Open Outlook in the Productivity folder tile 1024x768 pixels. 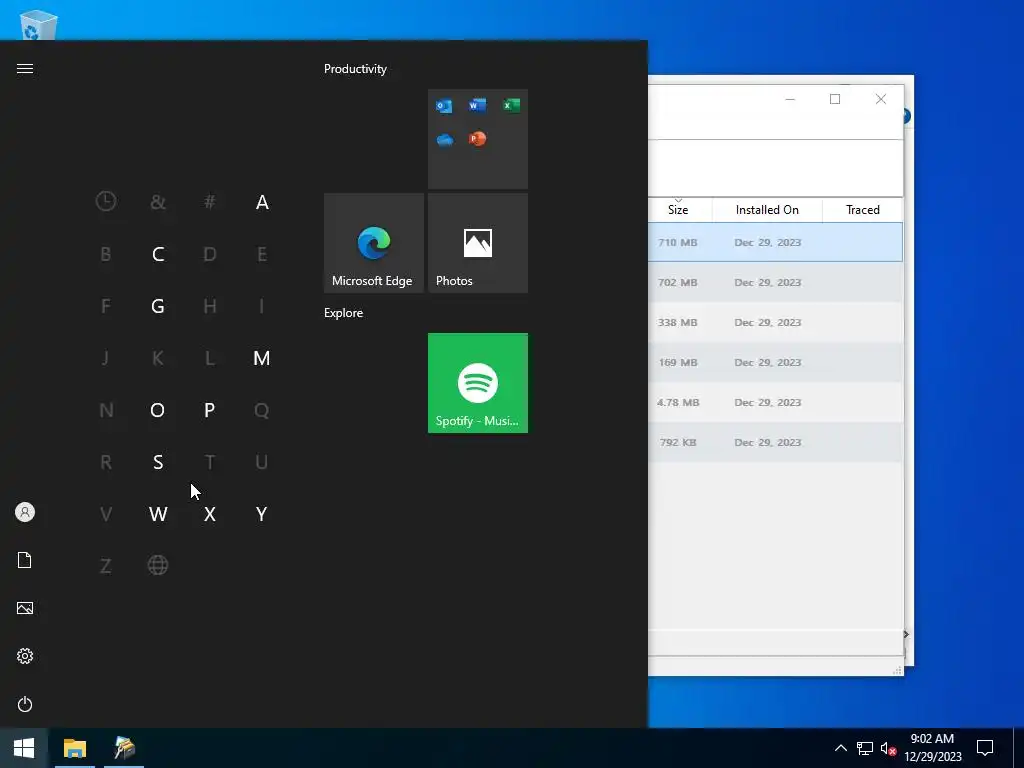(444, 105)
